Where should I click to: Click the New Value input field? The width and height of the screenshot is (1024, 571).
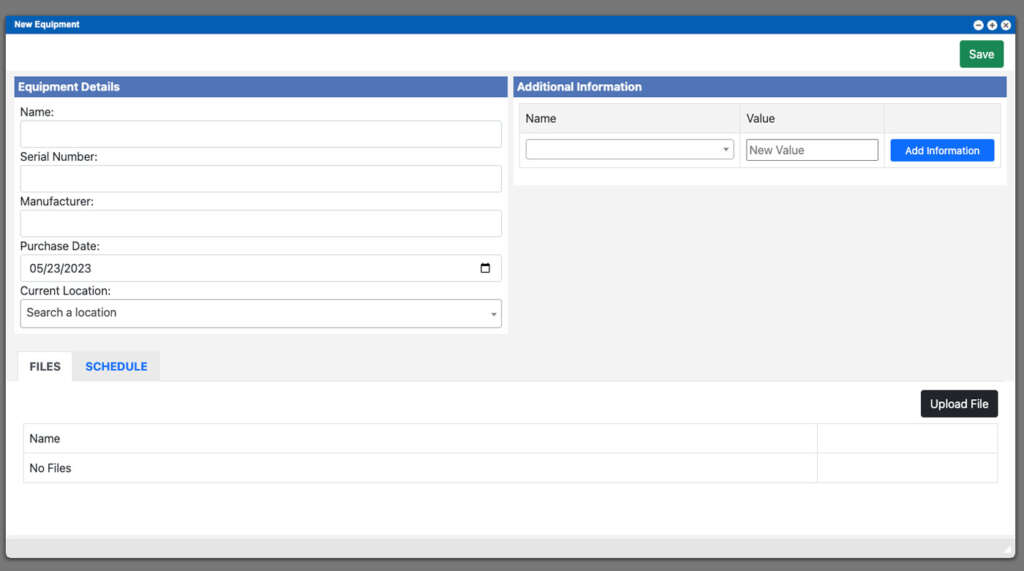[x=812, y=150]
